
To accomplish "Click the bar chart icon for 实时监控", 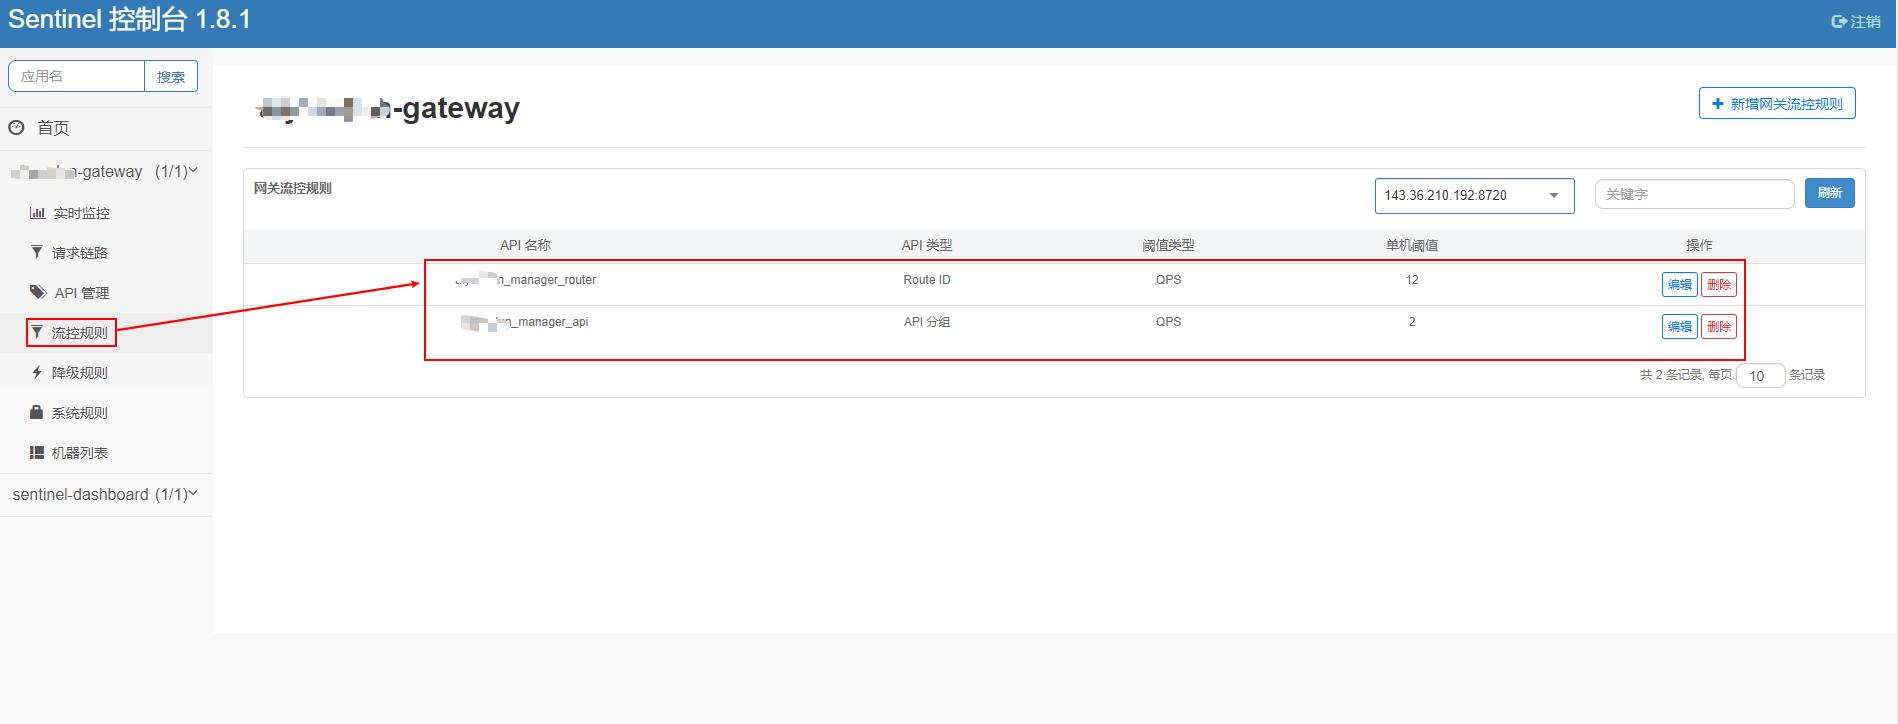I will click(x=37, y=212).
